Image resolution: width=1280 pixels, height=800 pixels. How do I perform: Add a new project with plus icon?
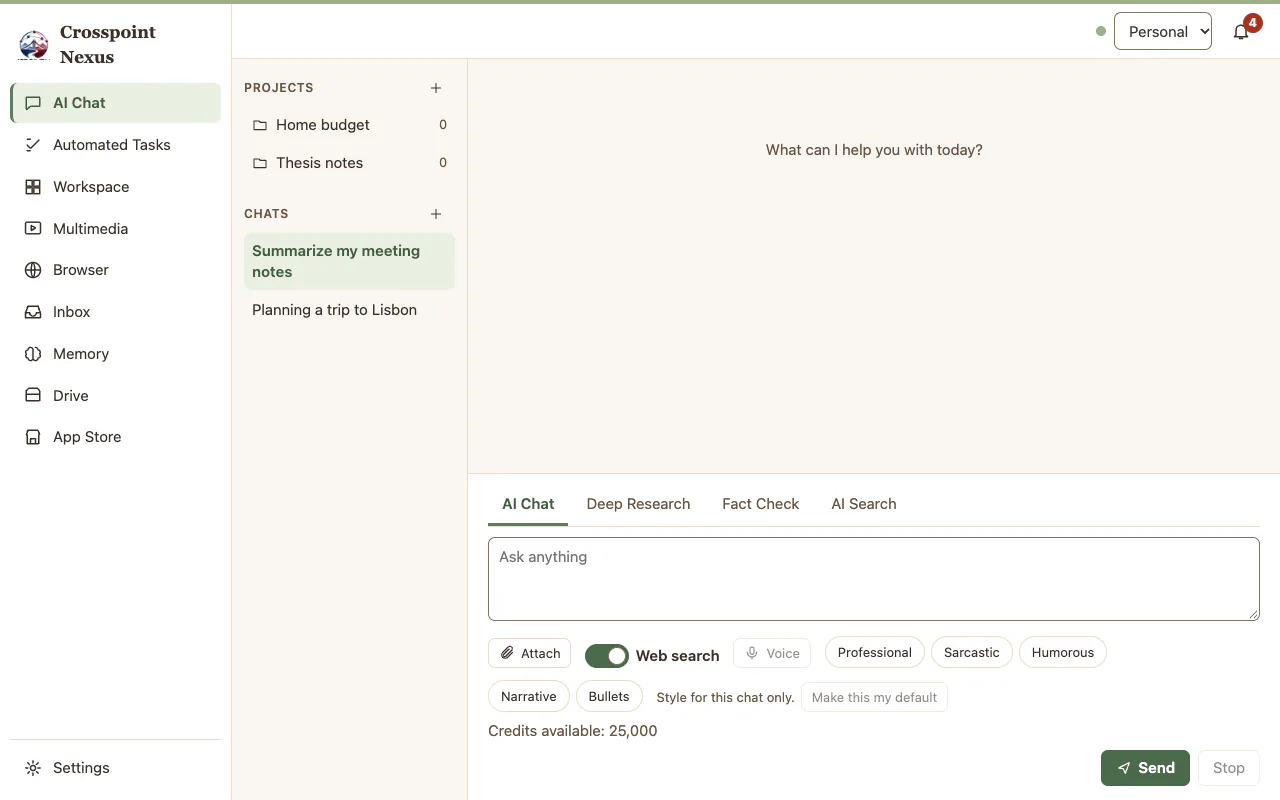tap(436, 88)
